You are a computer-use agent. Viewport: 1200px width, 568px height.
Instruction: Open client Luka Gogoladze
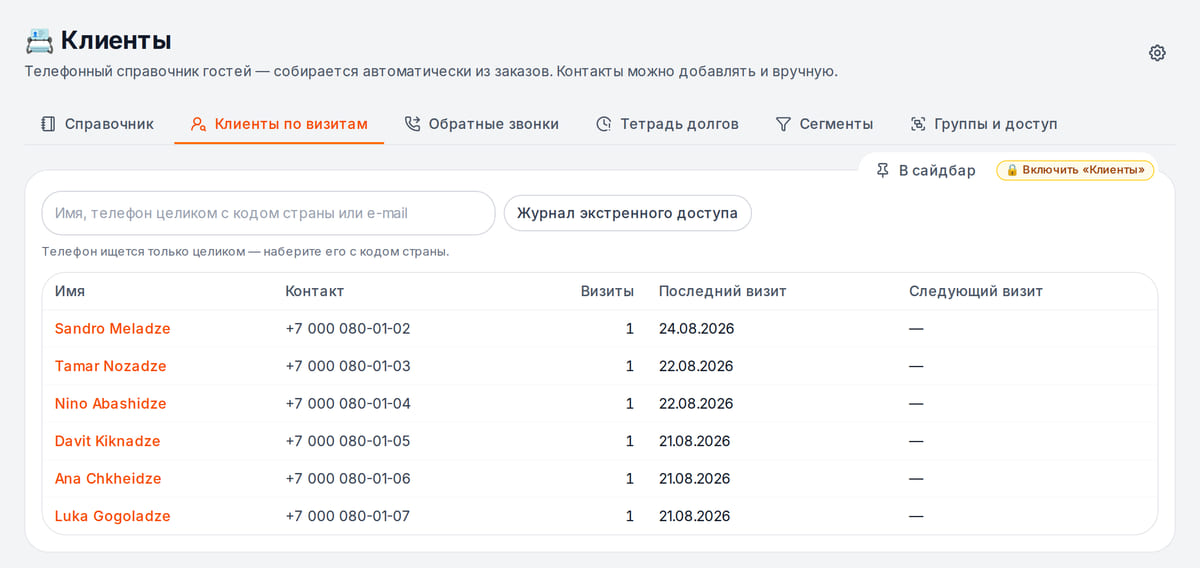point(112,516)
